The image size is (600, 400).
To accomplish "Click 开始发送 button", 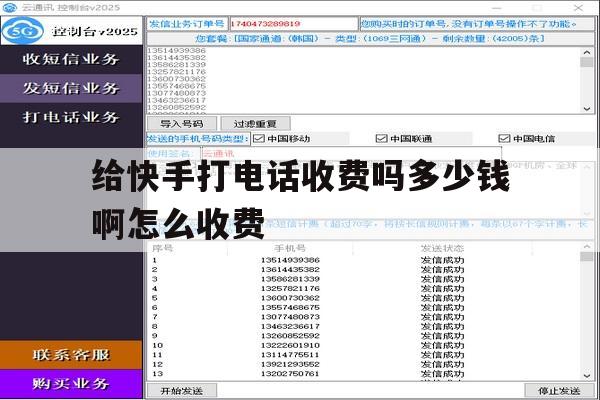I will click(x=182, y=391).
